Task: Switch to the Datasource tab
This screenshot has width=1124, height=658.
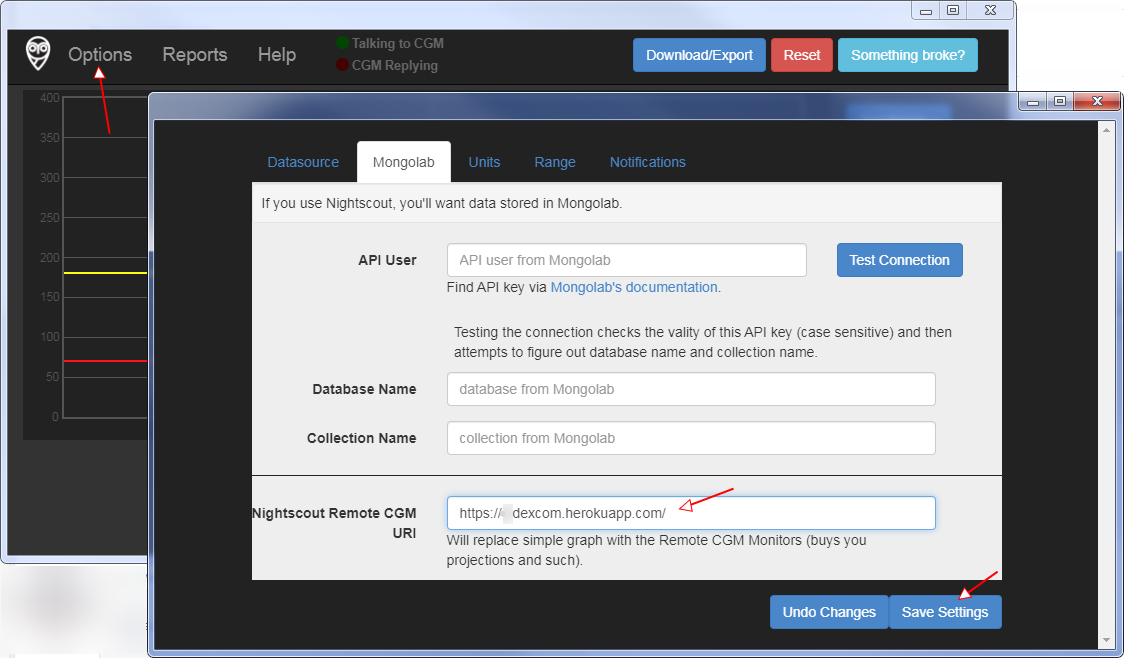Action: [x=303, y=162]
